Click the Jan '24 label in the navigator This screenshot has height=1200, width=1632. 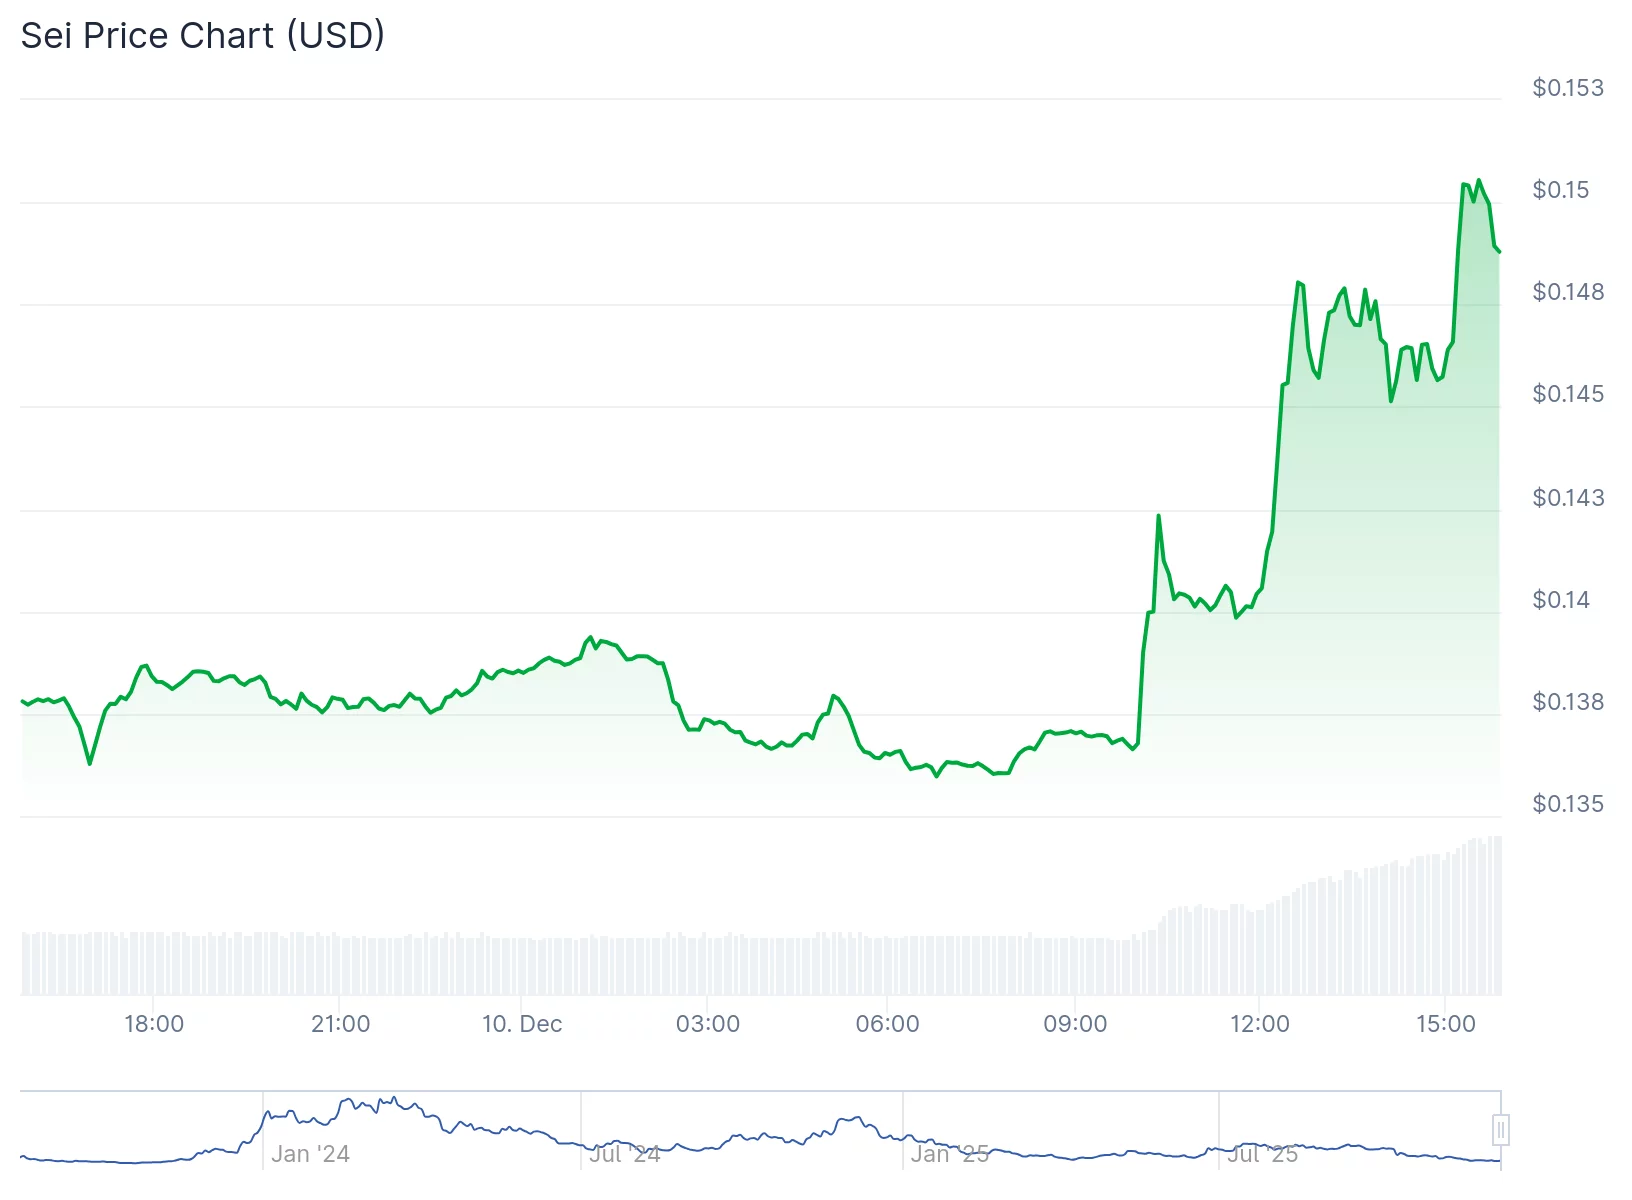pyautogui.click(x=311, y=1153)
